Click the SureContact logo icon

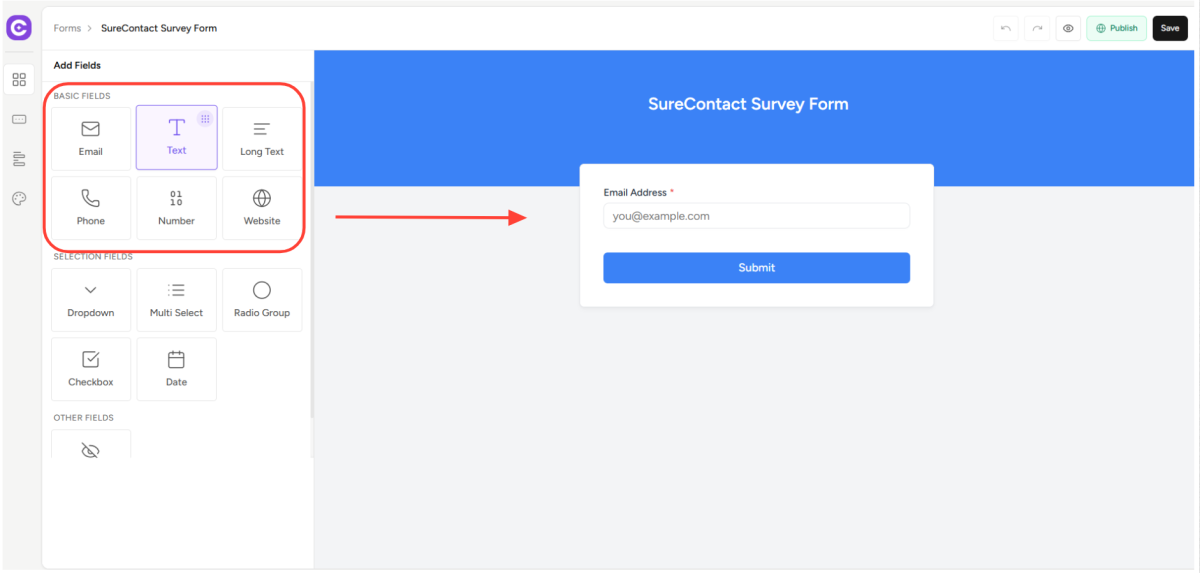[19, 28]
